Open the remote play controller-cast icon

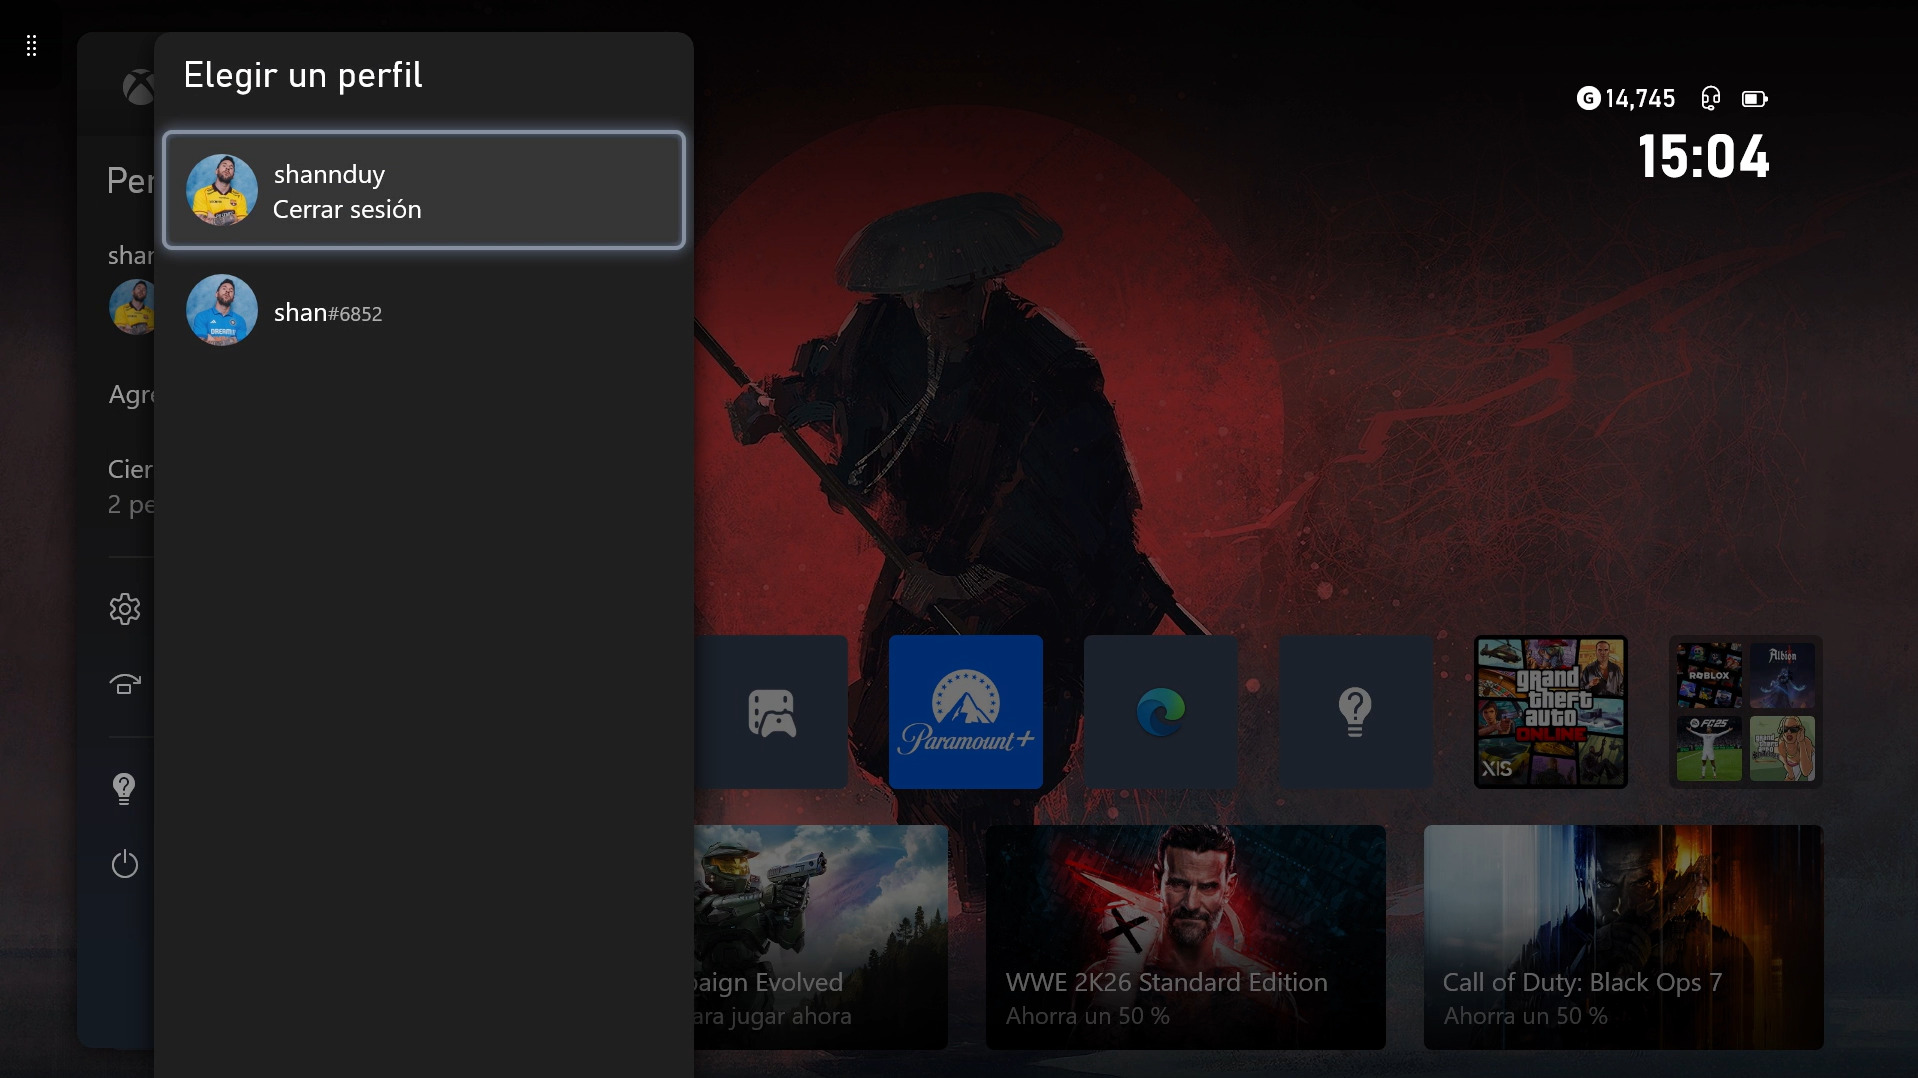[125, 684]
